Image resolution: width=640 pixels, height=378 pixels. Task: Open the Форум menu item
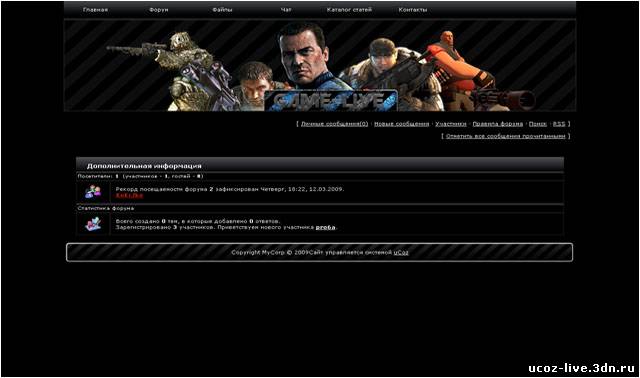point(159,9)
